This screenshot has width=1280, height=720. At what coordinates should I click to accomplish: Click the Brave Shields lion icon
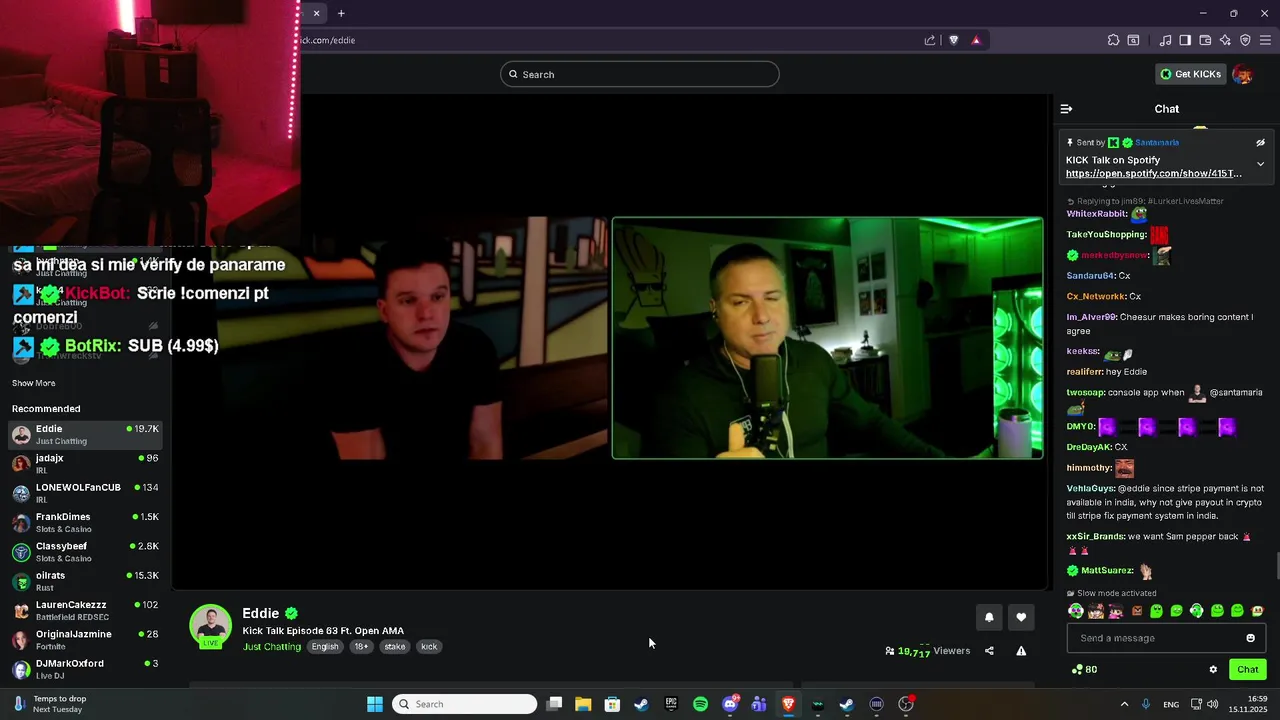(954, 40)
